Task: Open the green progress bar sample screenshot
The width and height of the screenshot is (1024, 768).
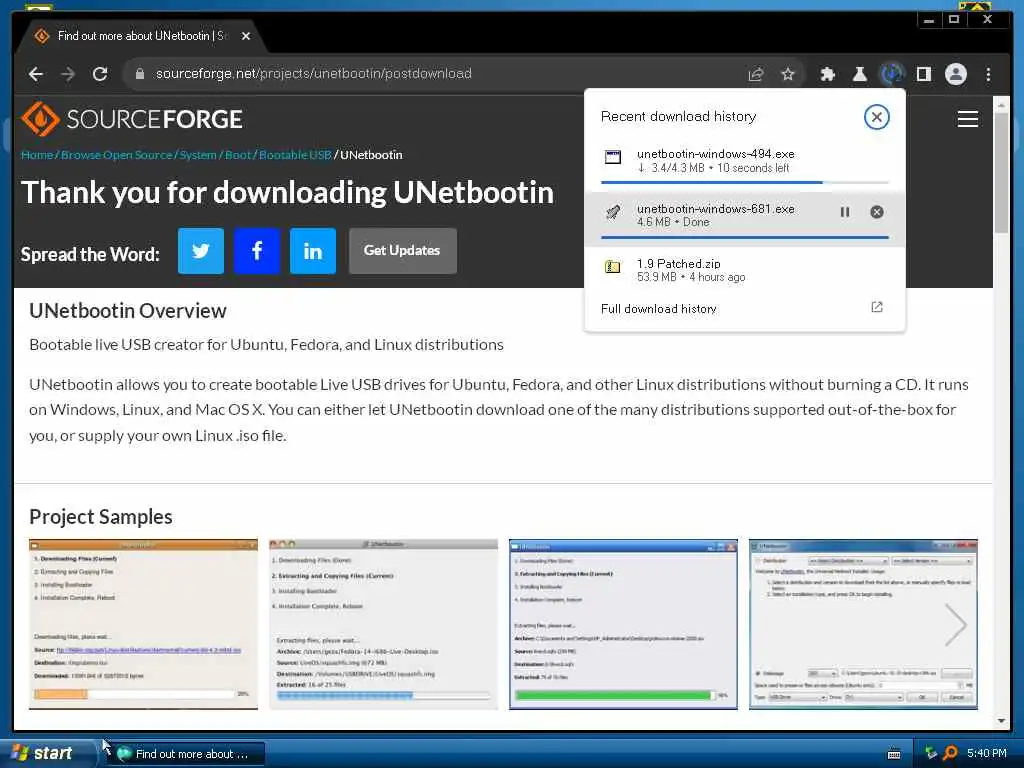Action: (x=623, y=624)
